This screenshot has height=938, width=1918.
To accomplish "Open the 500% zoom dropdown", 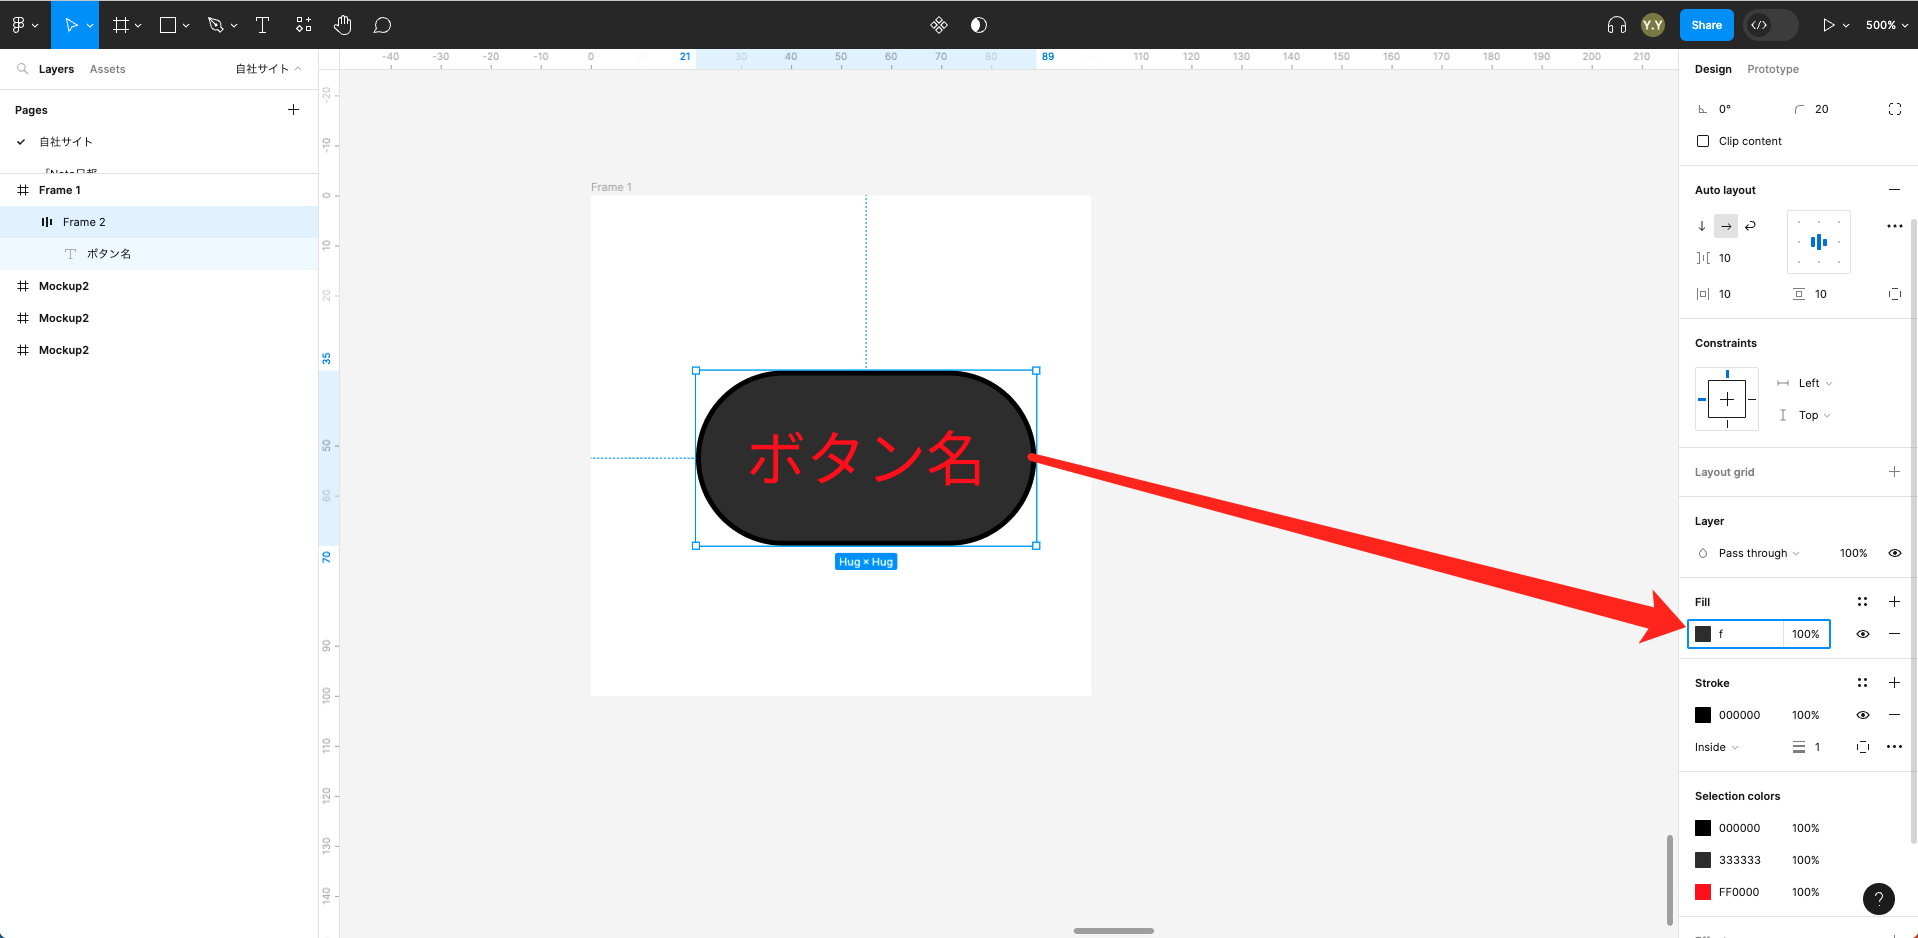I will tap(1887, 25).
